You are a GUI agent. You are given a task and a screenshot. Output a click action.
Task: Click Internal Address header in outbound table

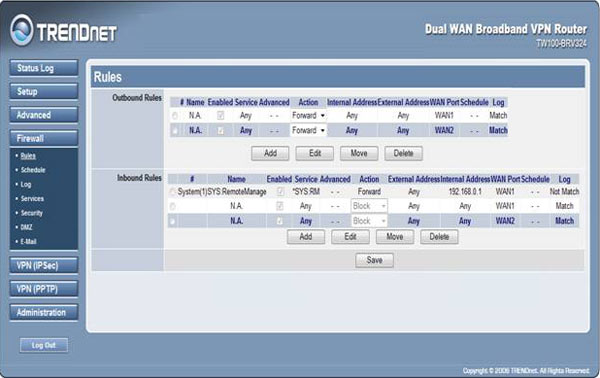point(352,103)
